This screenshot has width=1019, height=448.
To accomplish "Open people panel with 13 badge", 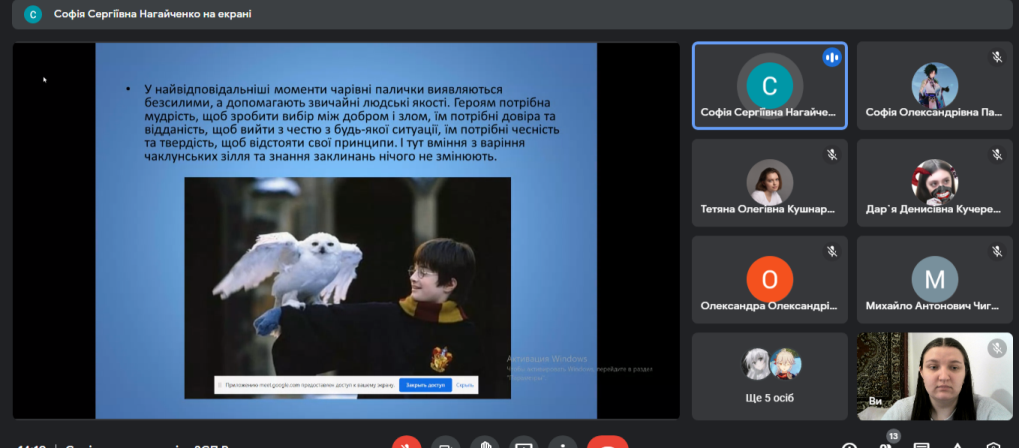I will pyautogui.click(x=886, y=443).
